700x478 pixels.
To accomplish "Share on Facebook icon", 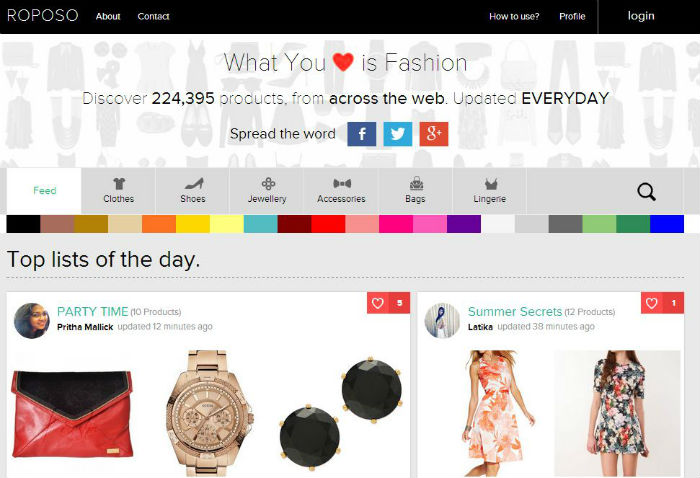I will pos(362,134).
